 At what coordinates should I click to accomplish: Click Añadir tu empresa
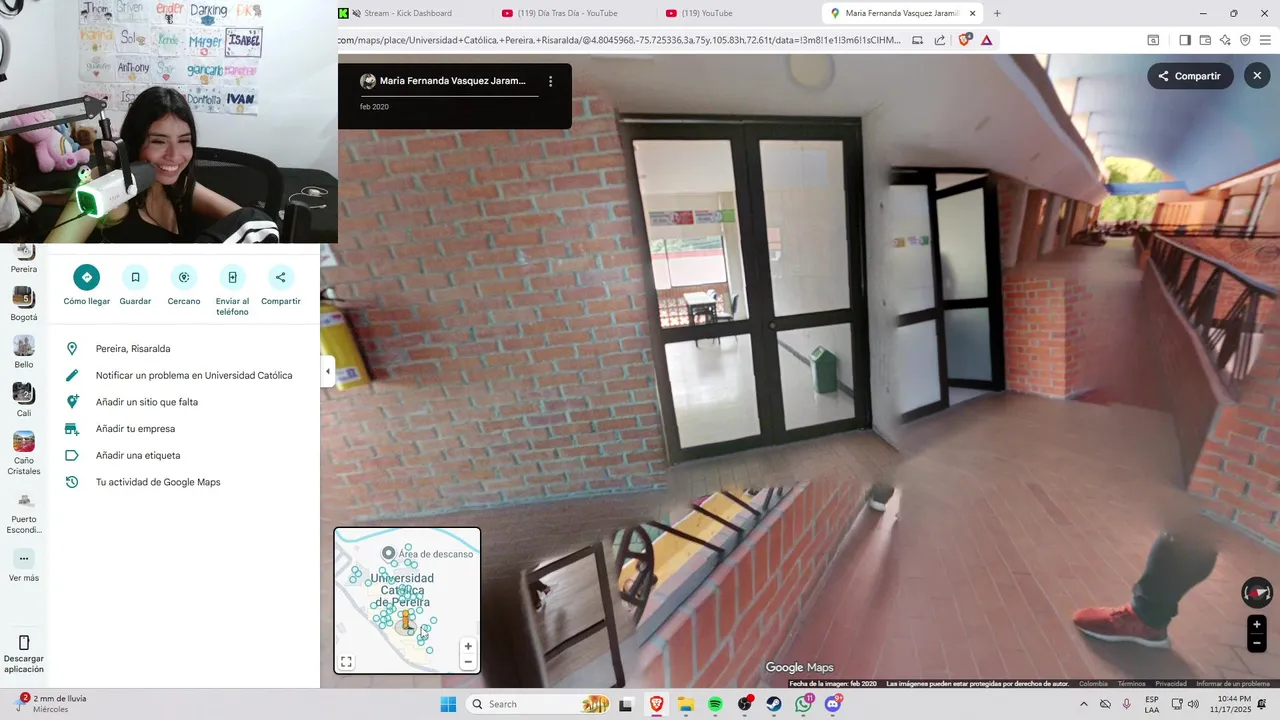185,429
